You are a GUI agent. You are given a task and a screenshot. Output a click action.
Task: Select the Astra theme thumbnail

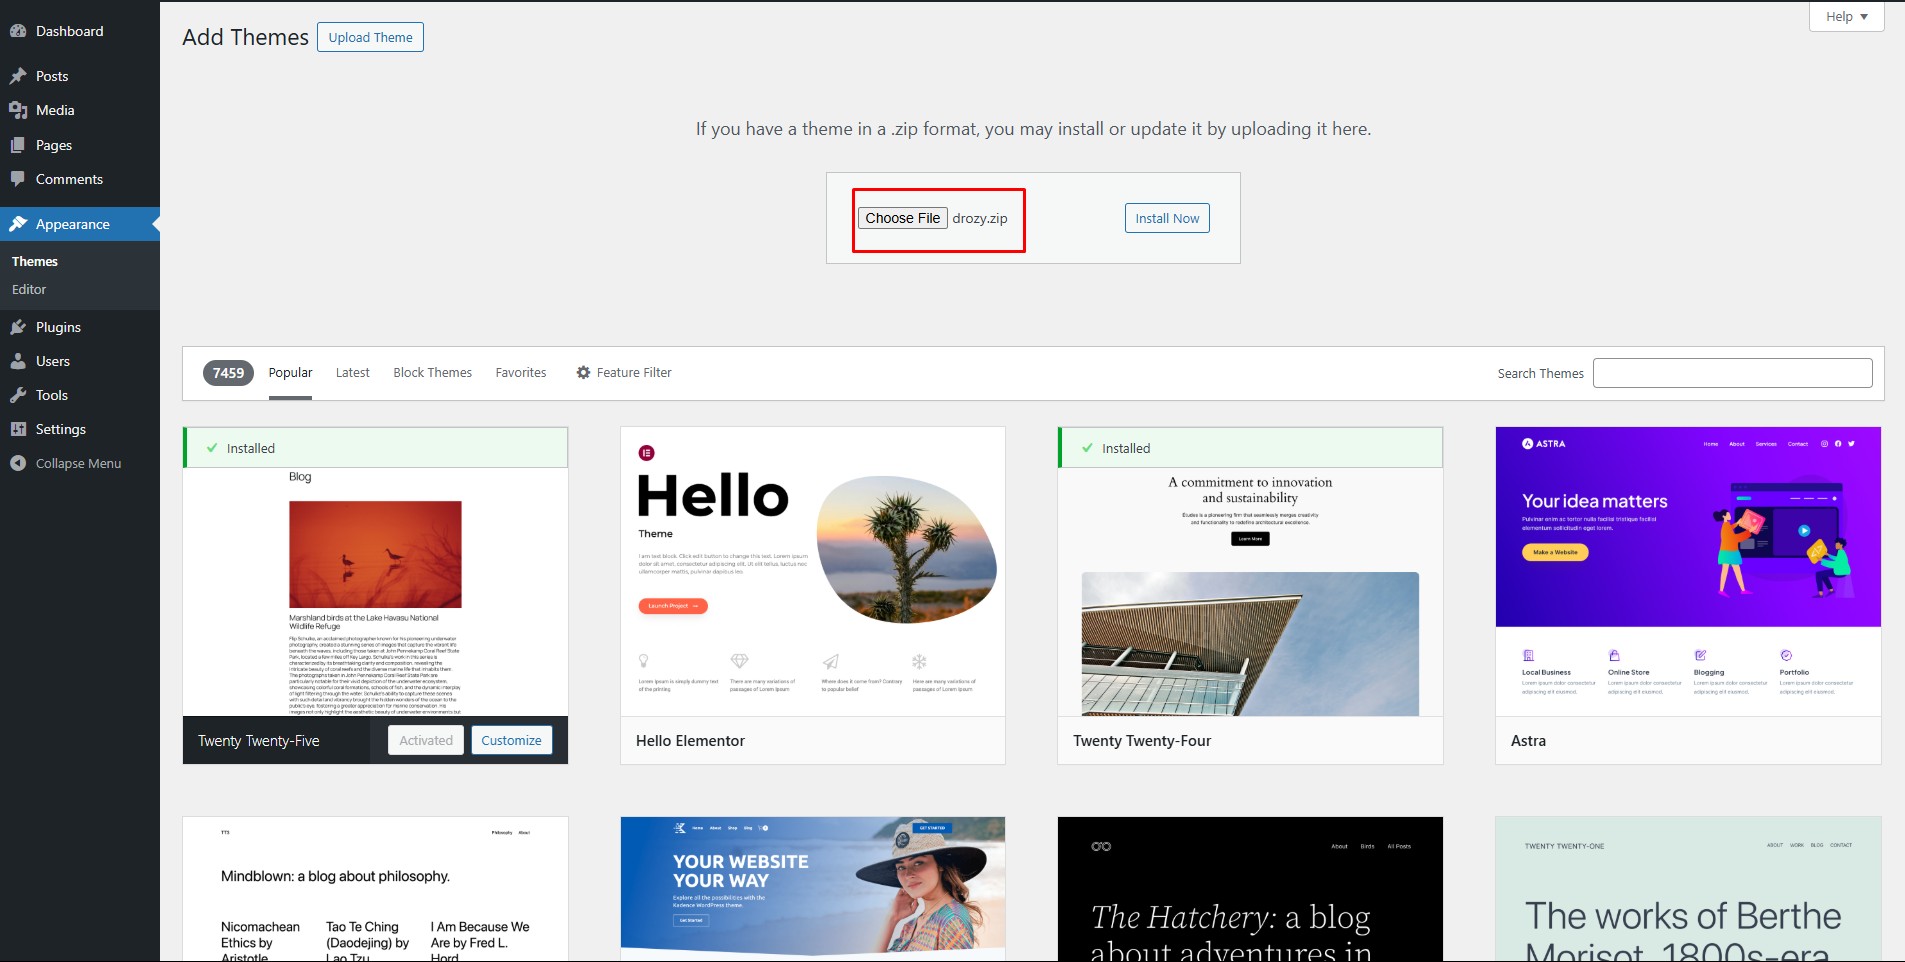tap(1688, 571)
